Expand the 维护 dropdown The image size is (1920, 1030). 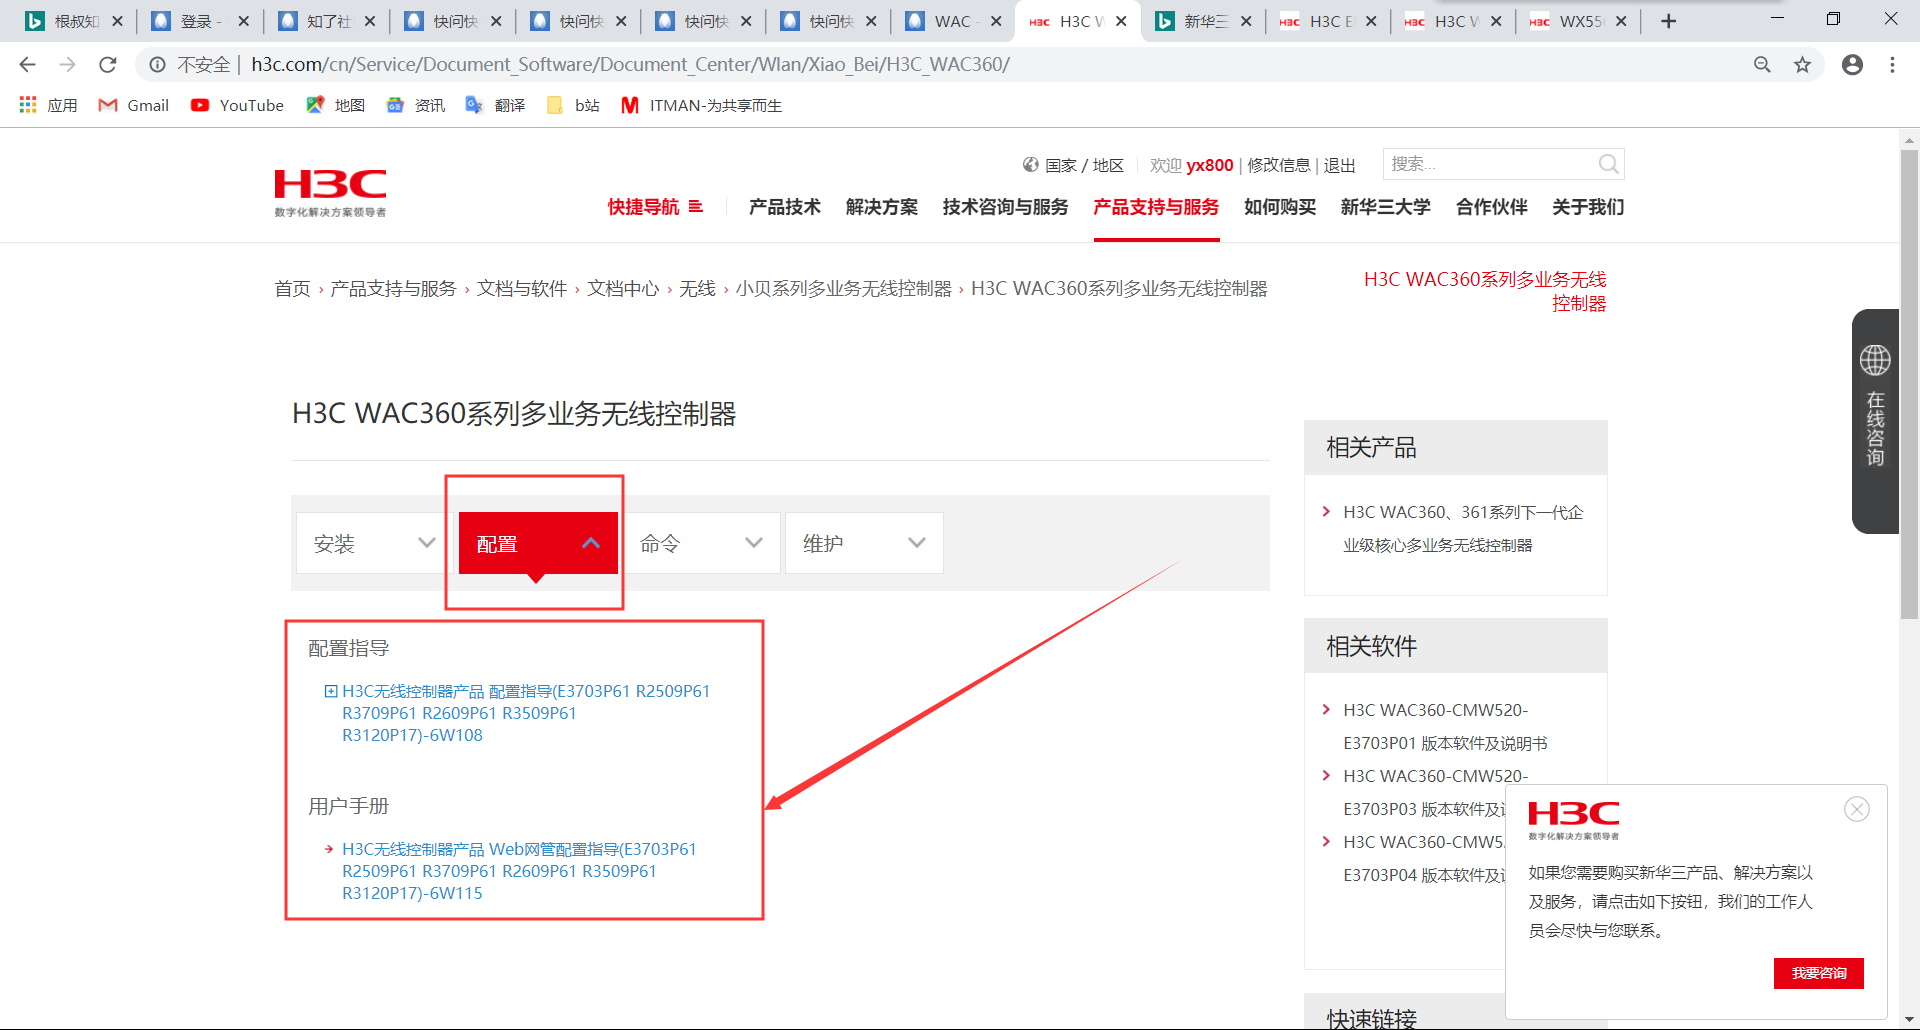(x=864, y=543)
